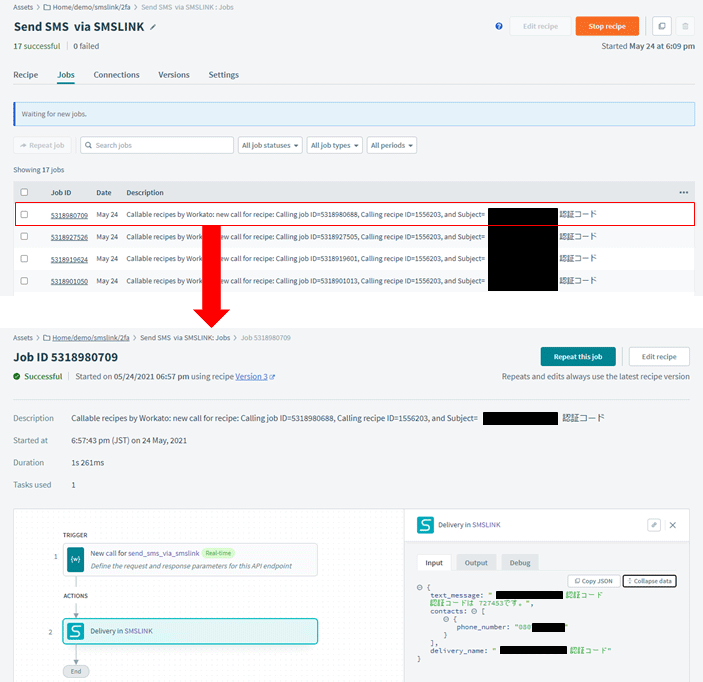Viewport: 703px width, 682px height.
Task: Click SMSLINK link in Delivery panel header
Action: point(486,525)
